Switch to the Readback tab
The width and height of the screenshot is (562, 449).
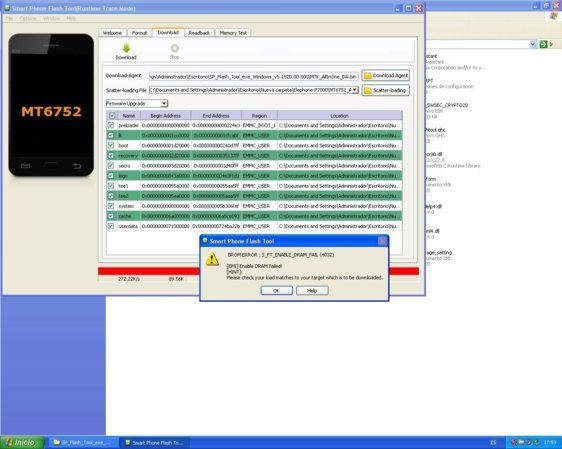[x=199, y=33]
